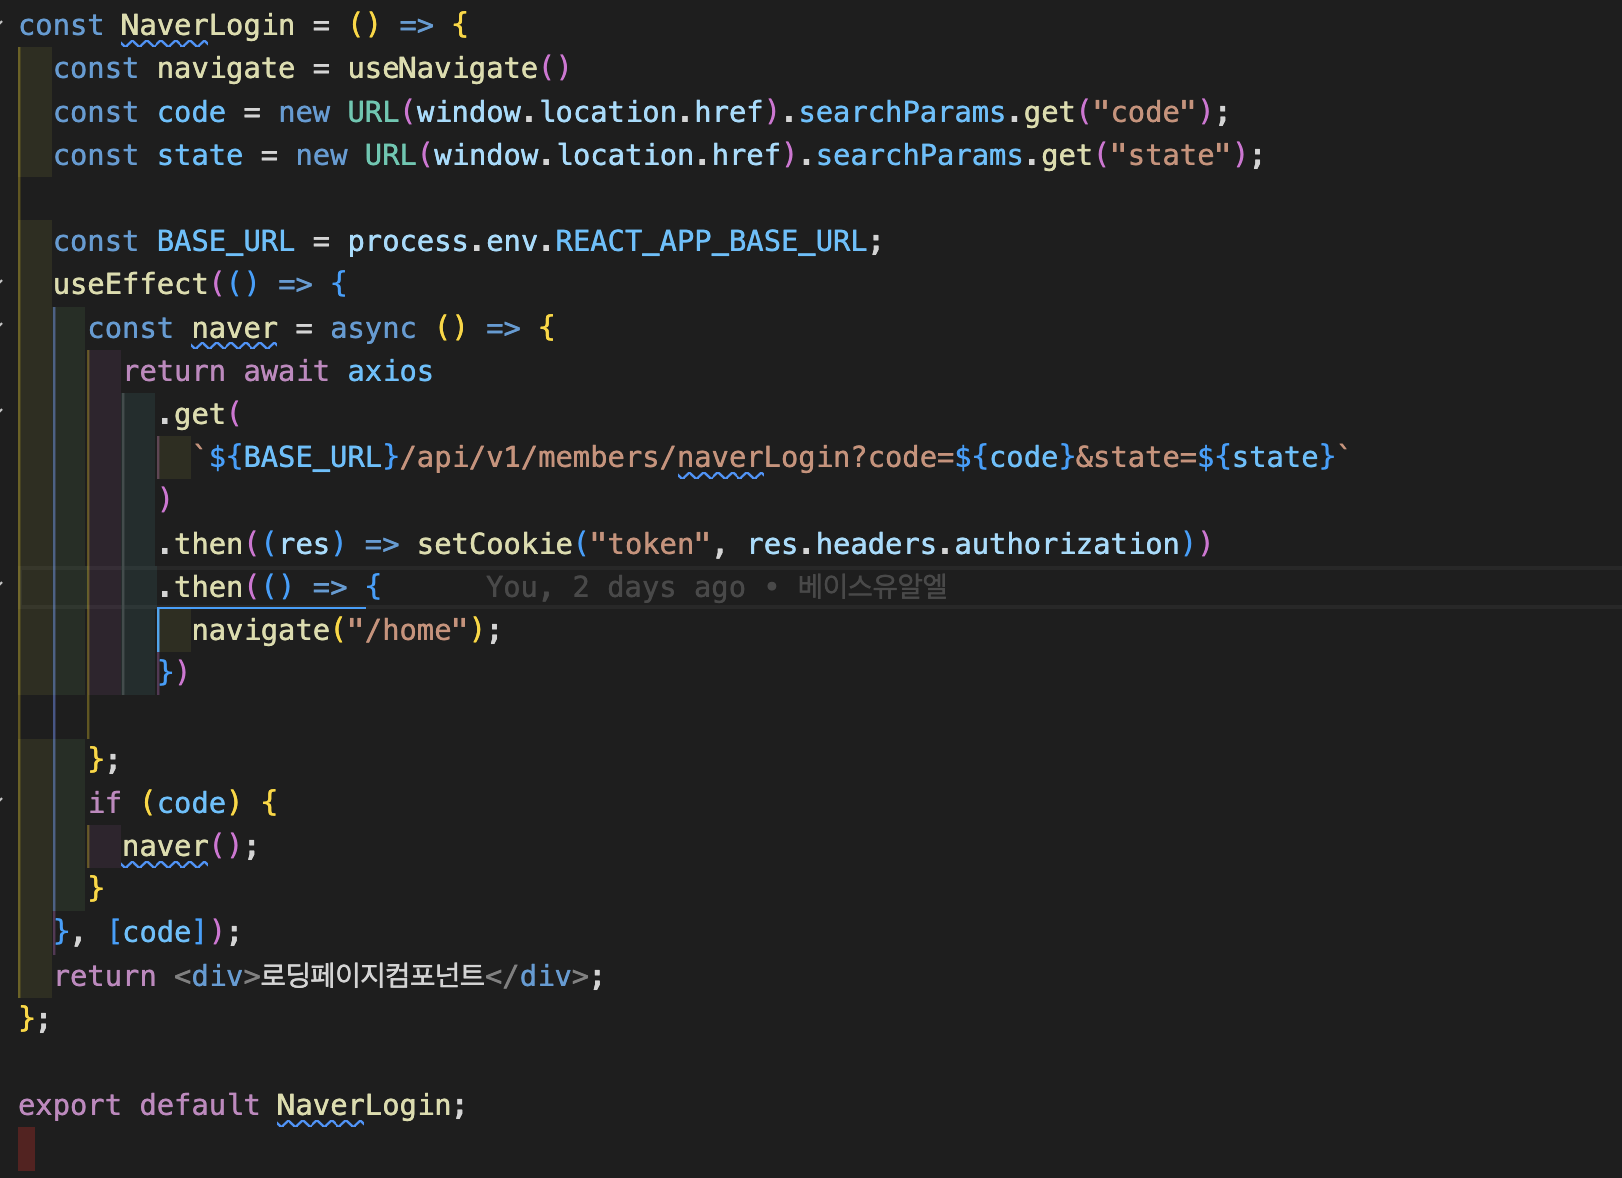This screenshot has height=1178, width=1622.
Task: Click the [code] dependency array
Action: pyautogui.click(x=156, y=933)
